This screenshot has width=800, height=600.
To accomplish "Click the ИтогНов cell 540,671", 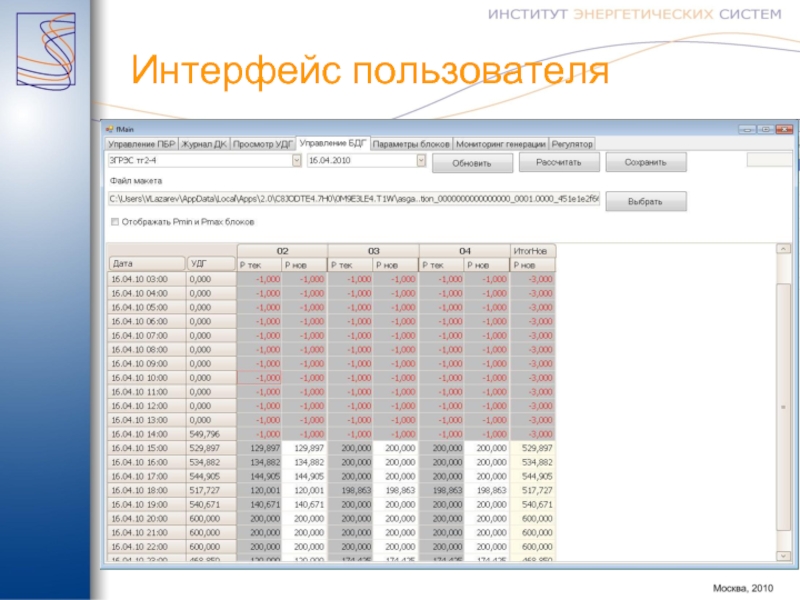I will point(533,505).
